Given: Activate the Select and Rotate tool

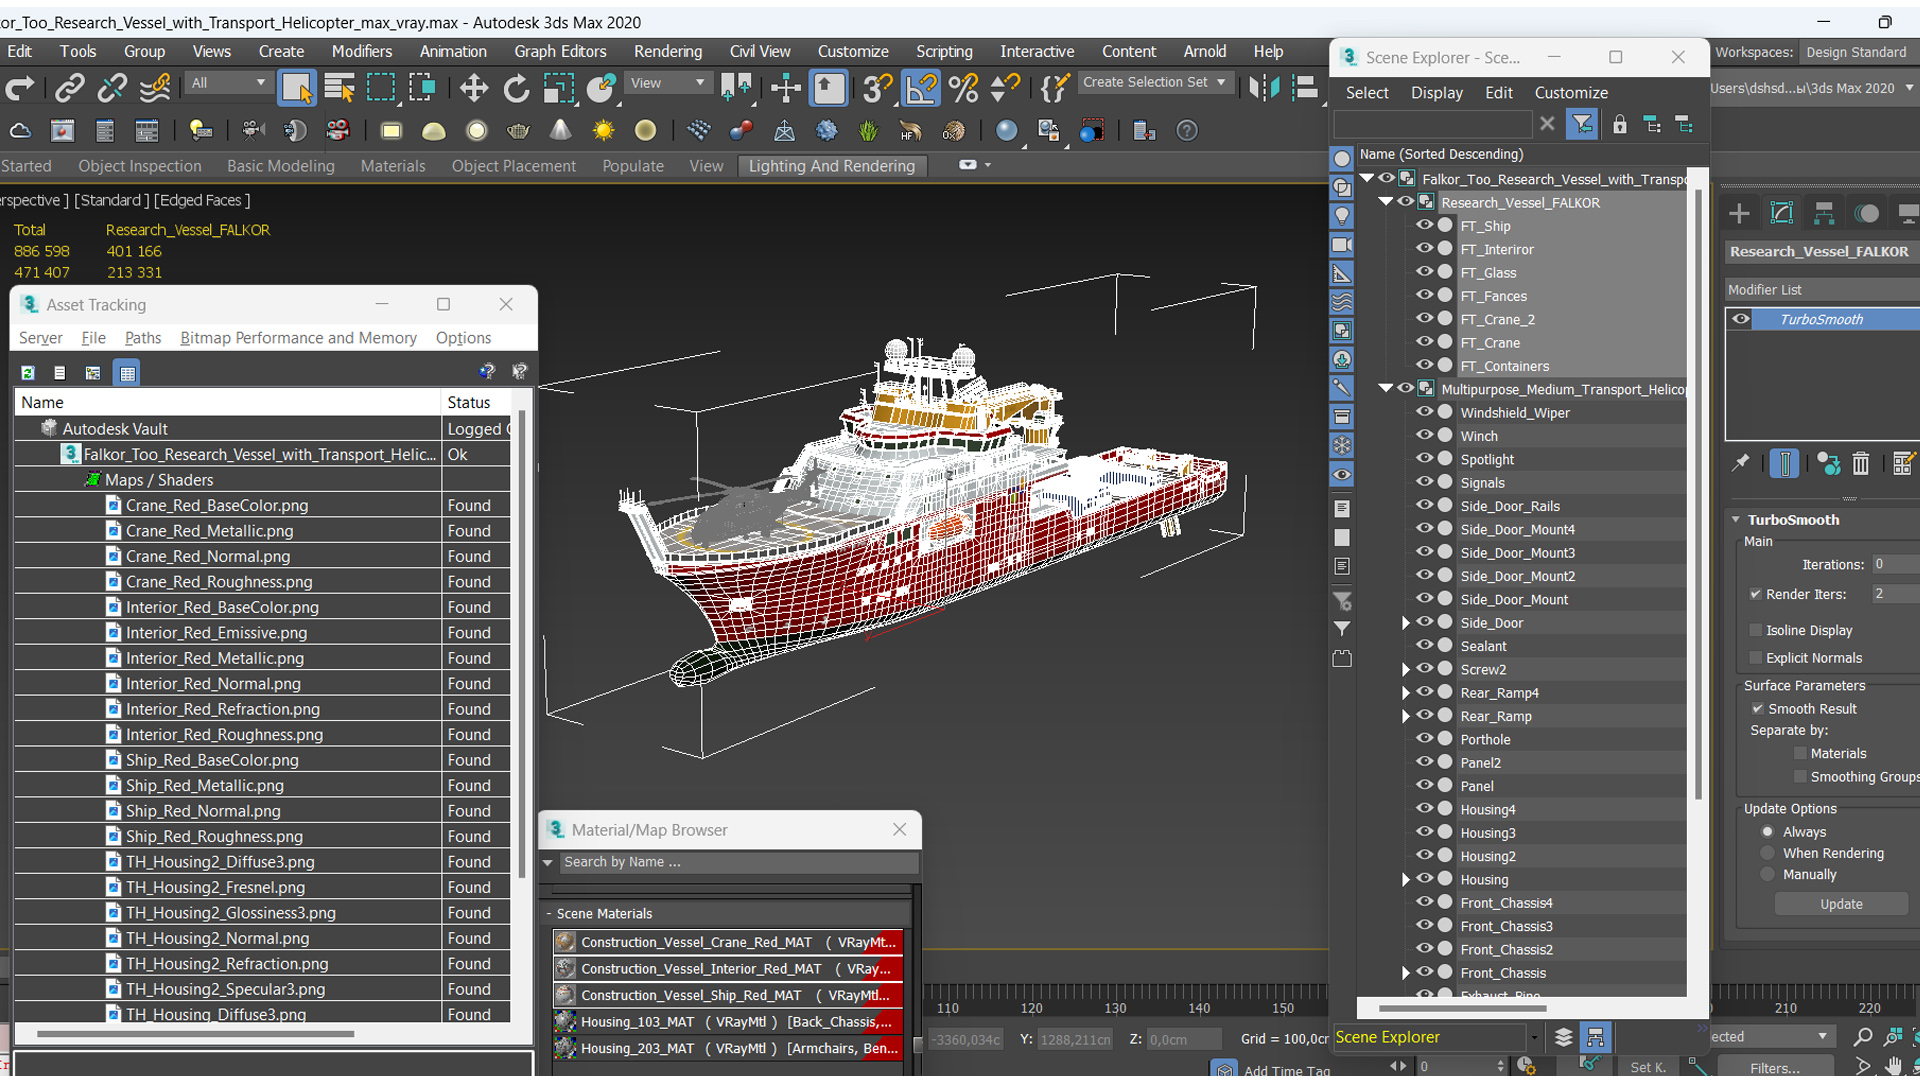Looking at the screenshot, I should click(516, 88).
